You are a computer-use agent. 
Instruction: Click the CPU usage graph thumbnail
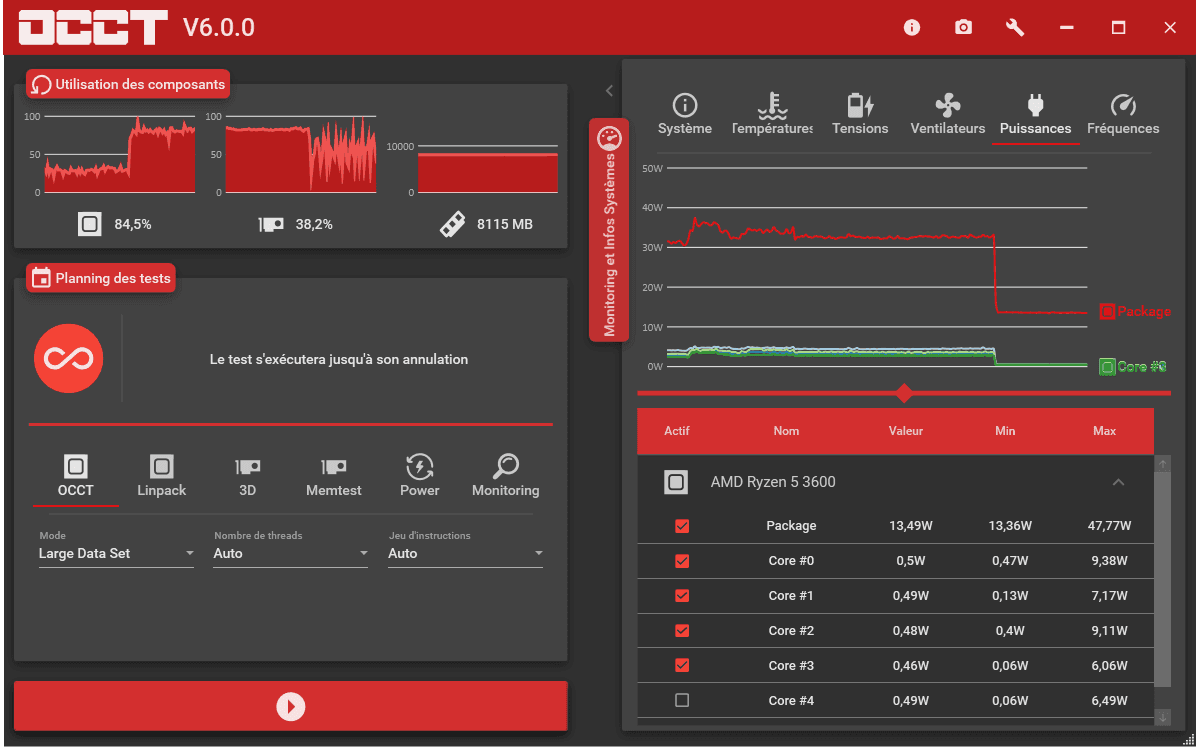pos(120,155)
